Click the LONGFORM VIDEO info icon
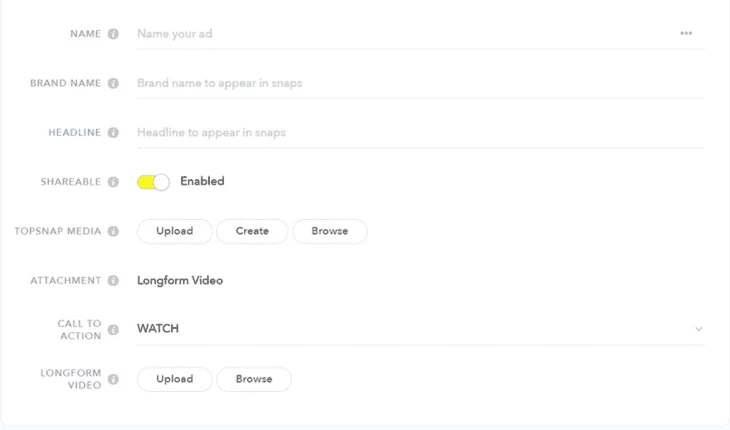This screenshot has height=430, width=730. tap(113, 379)
